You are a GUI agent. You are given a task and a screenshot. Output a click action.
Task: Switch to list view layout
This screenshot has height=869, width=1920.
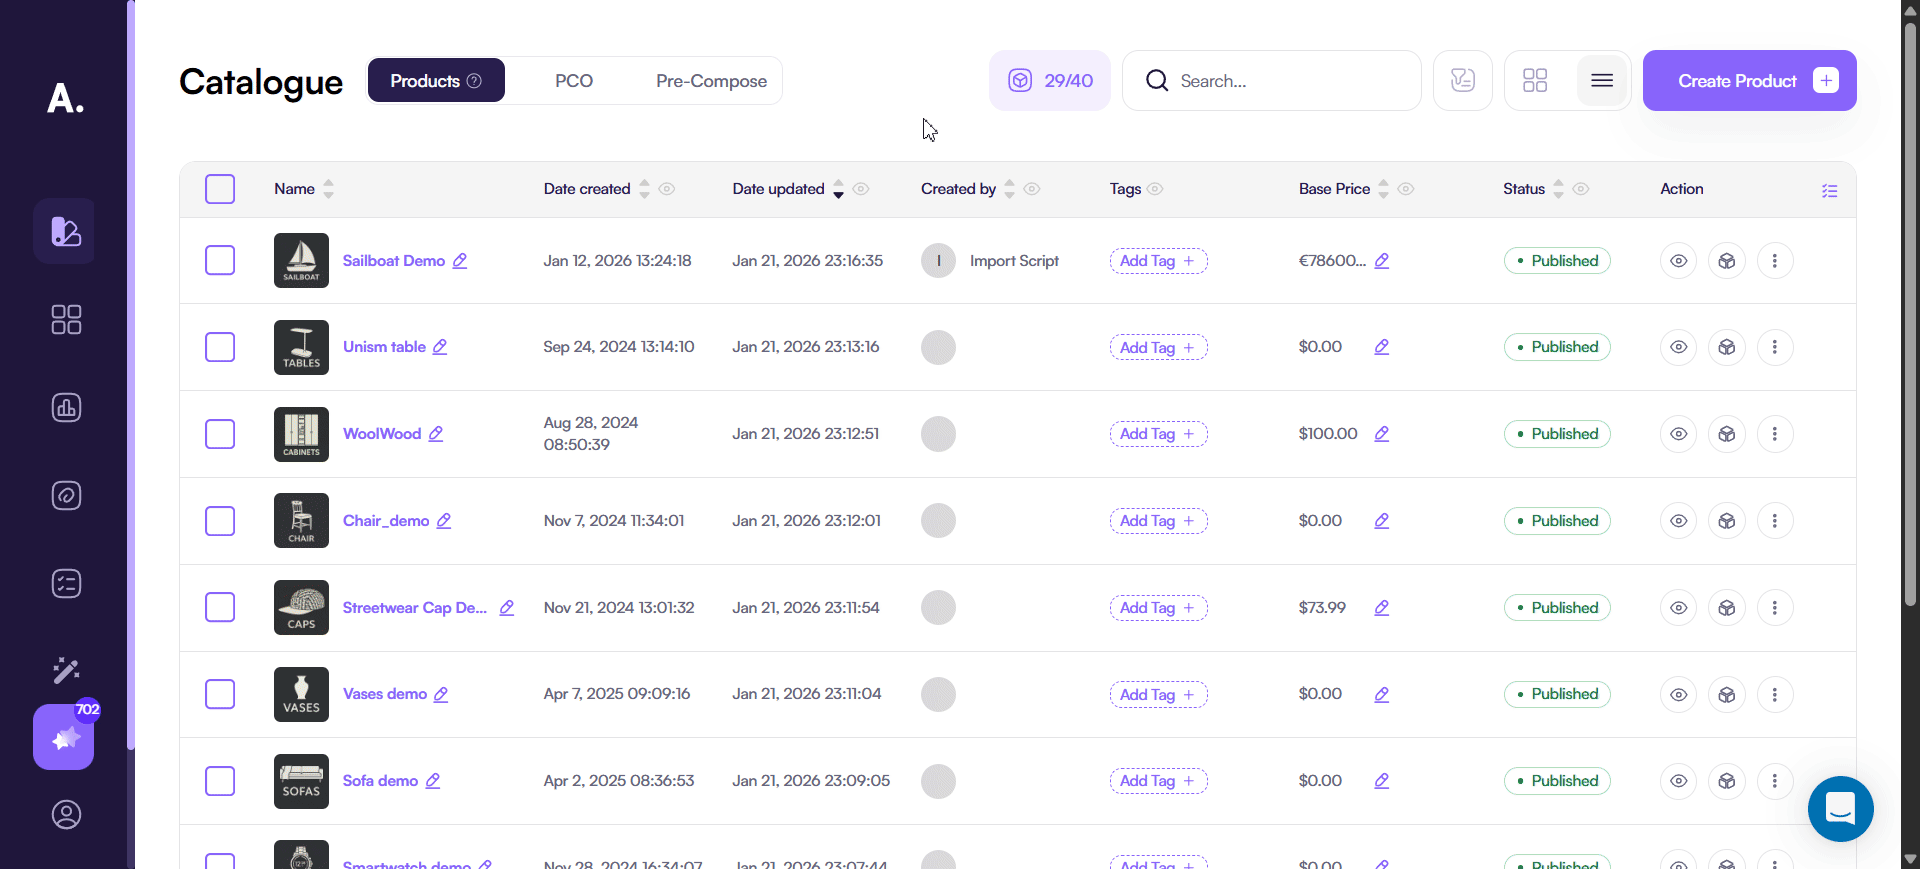(x=1601, y=81)
